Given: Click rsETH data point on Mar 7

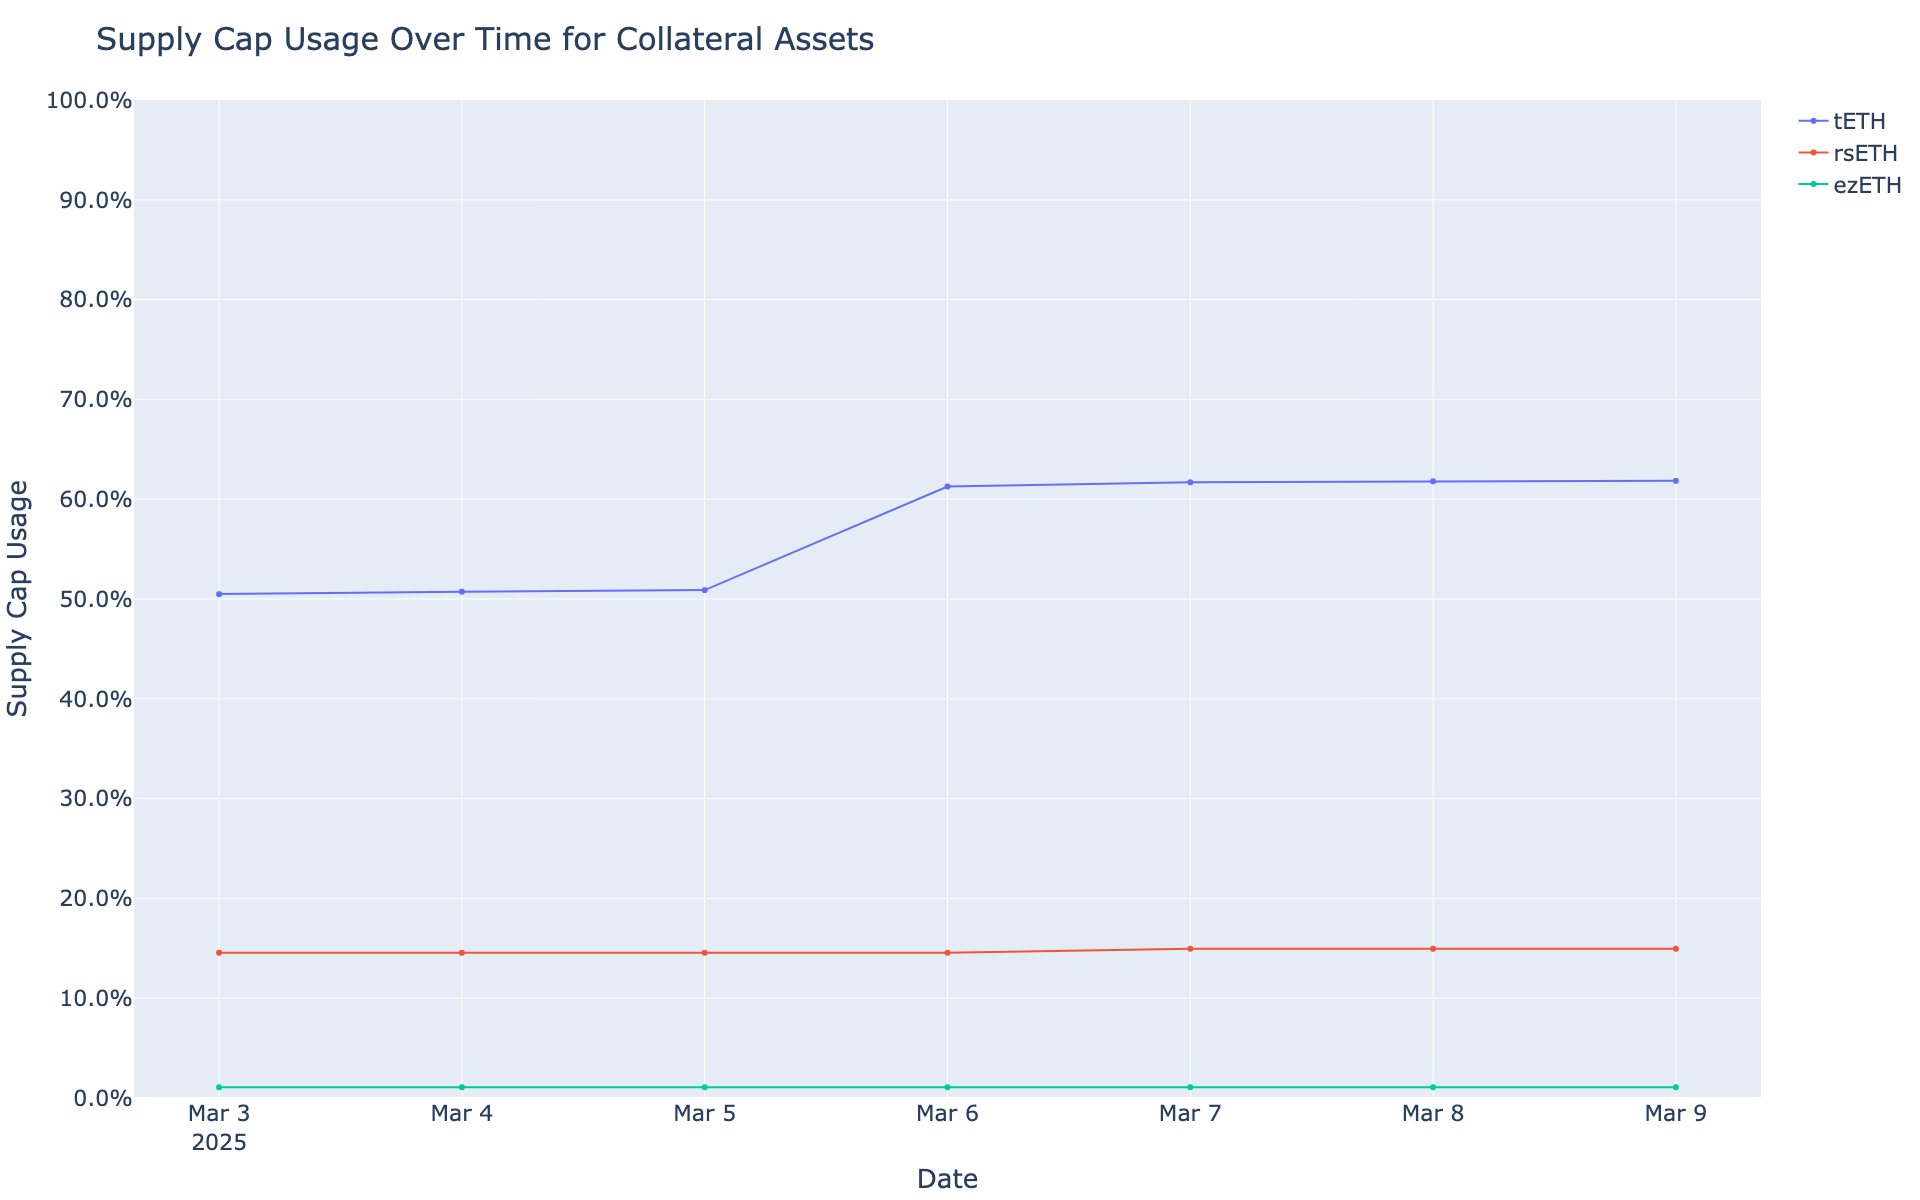Looking at the screenshot, I should [1190, 949].
